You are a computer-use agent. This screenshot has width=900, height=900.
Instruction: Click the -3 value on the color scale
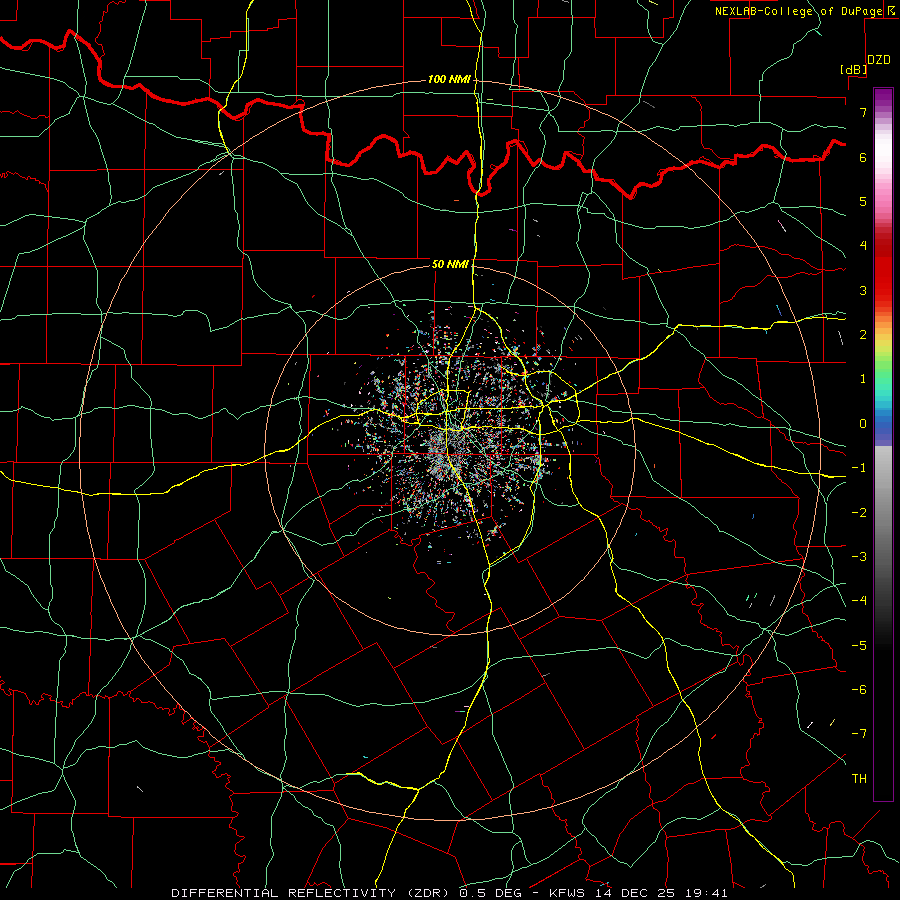point(859,557)
